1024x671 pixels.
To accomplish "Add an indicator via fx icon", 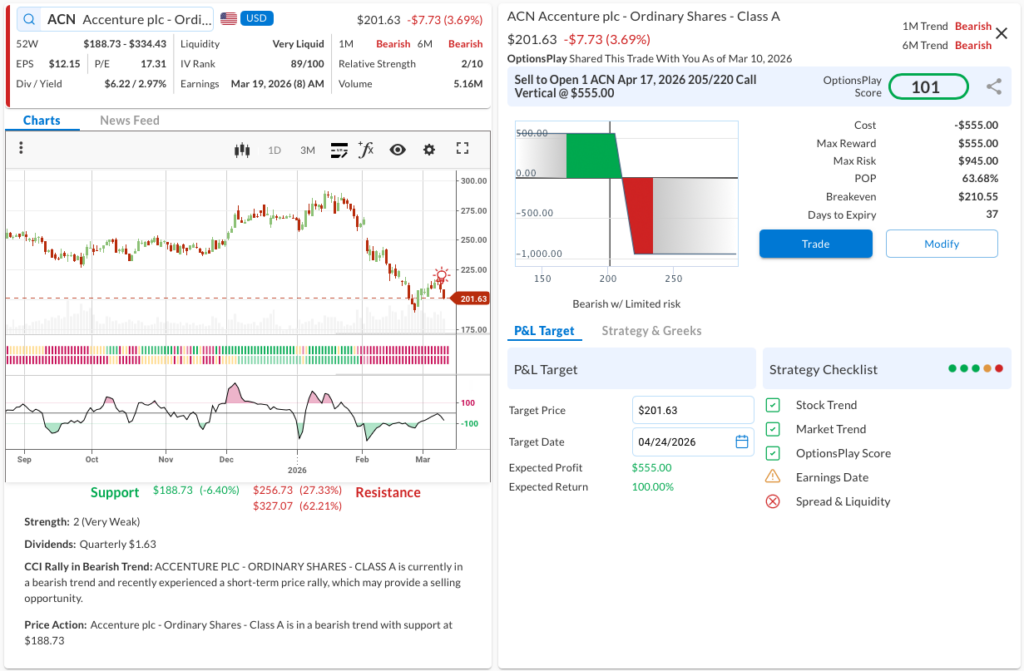I will point(366,150).
